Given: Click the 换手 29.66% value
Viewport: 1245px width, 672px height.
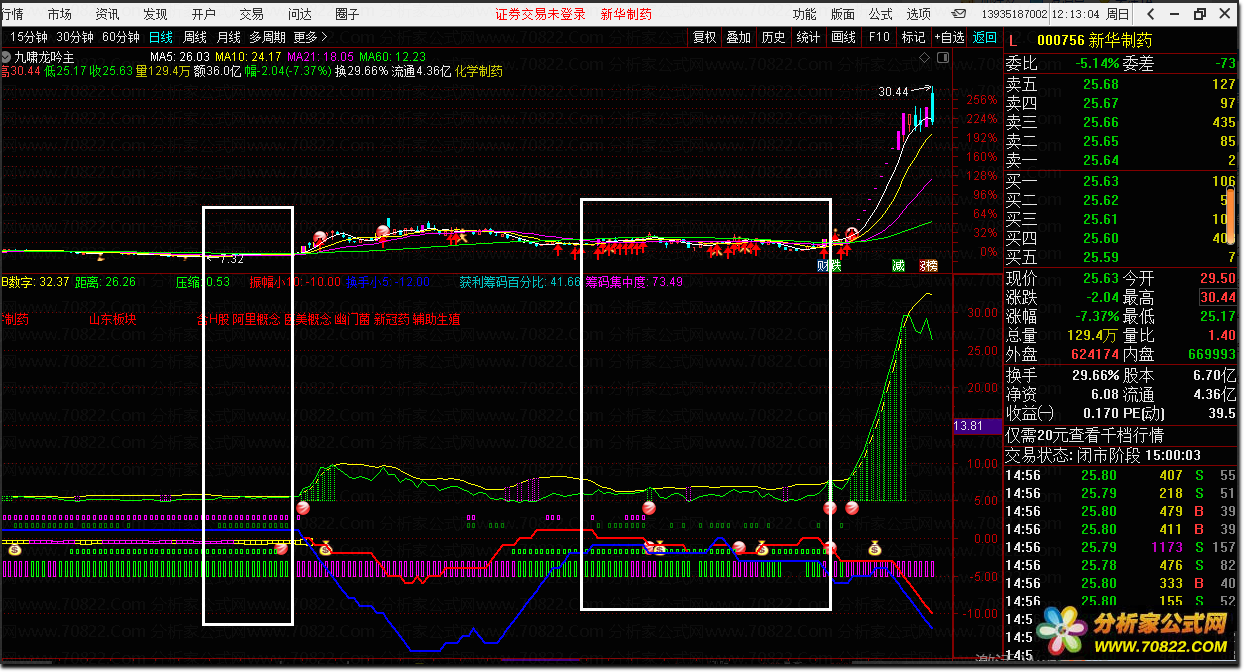Looking at the screenshot, I should click(1097, 376).
